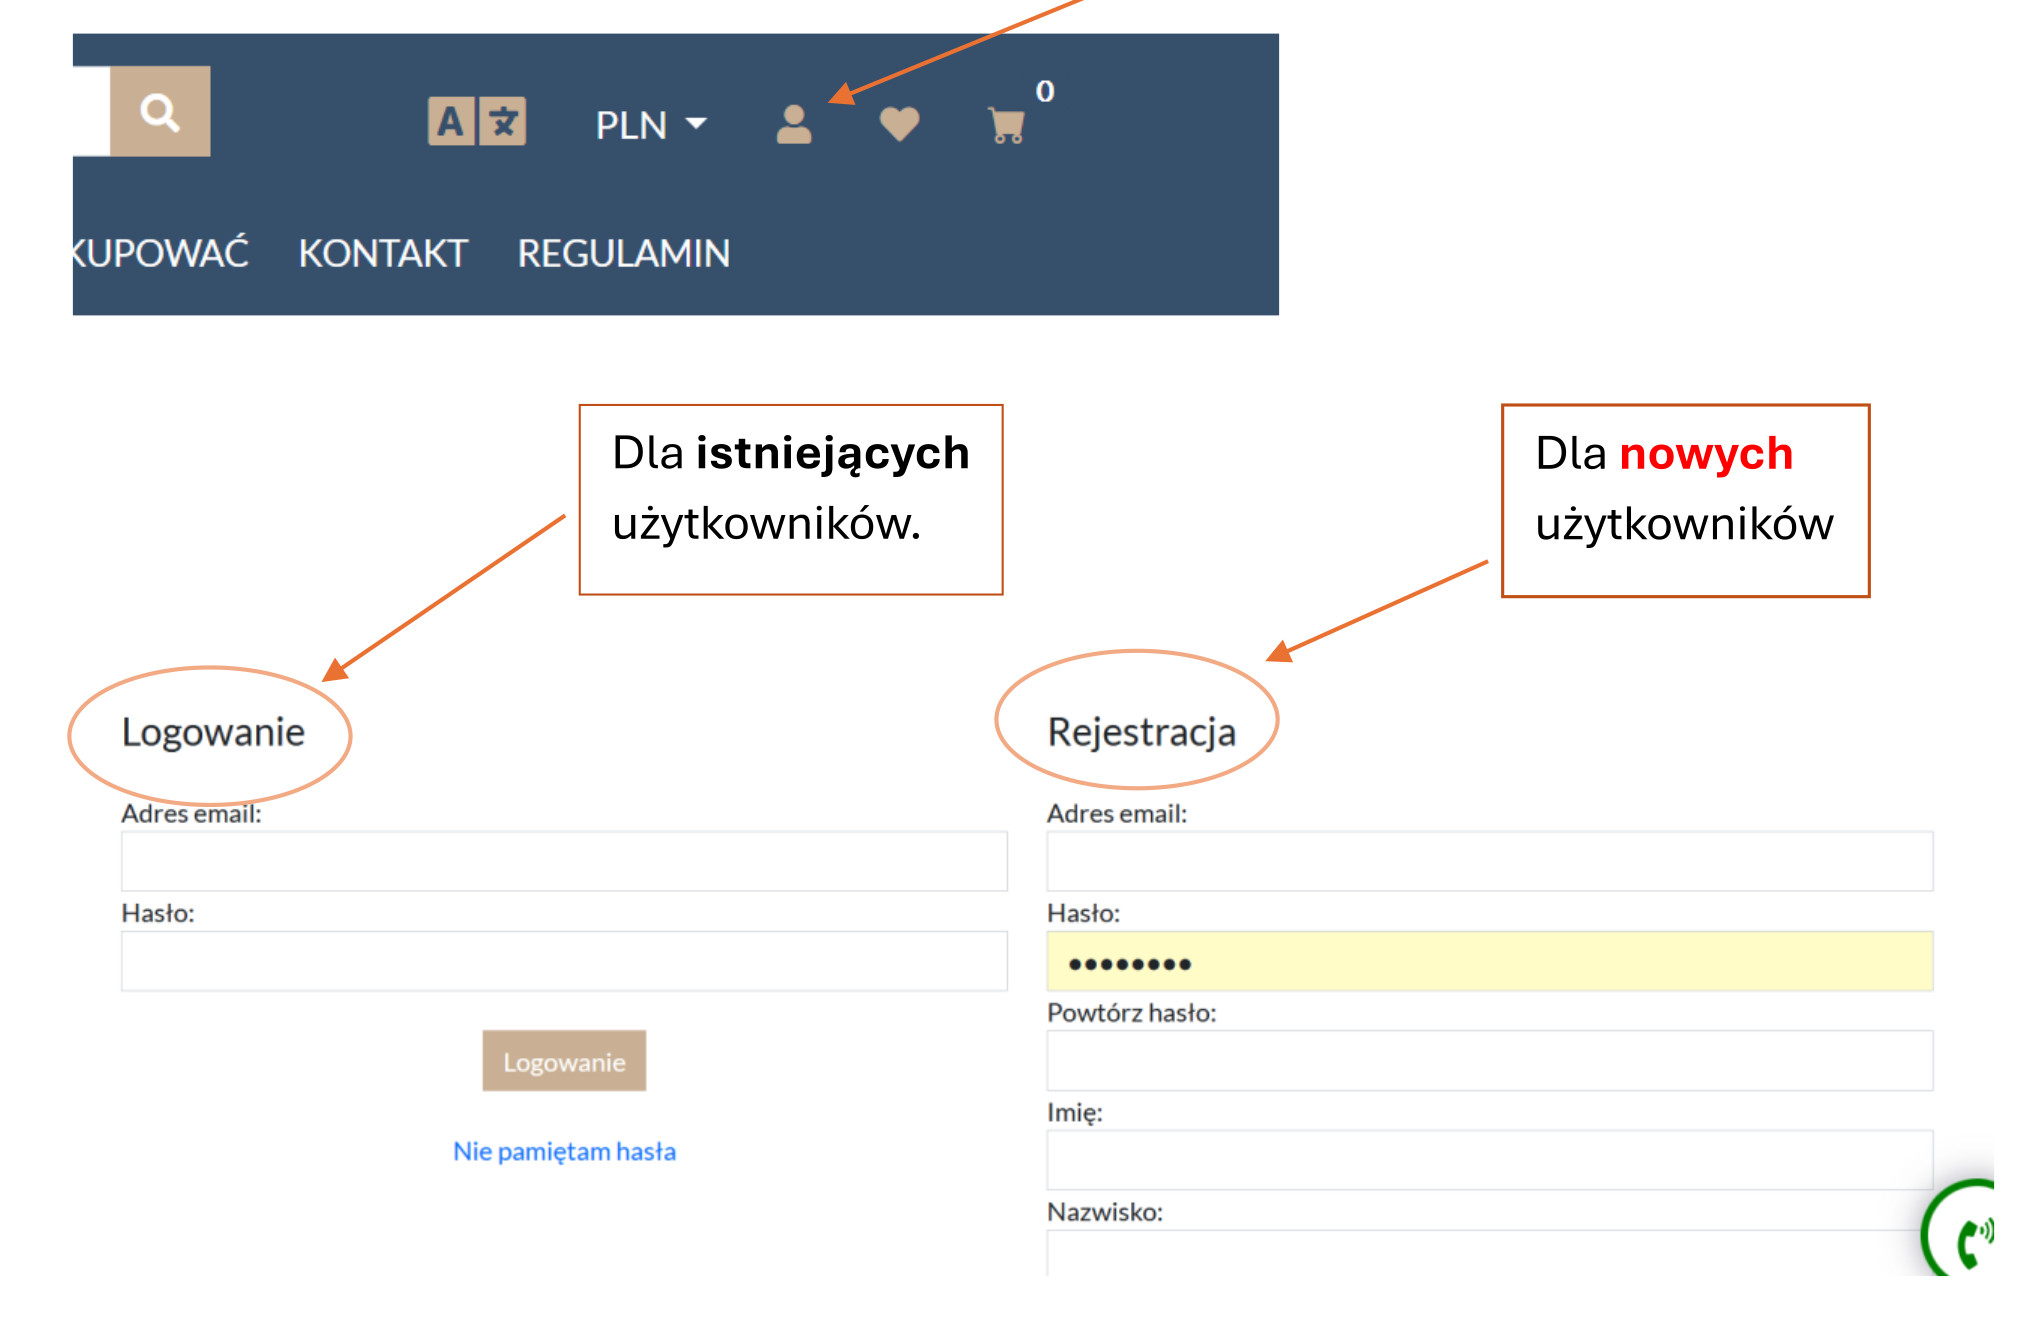Viewport: 2028px width, 1317px height.
Task: Click the filled Rejestracja Hasło field
Action: (x=1490, y=961)
